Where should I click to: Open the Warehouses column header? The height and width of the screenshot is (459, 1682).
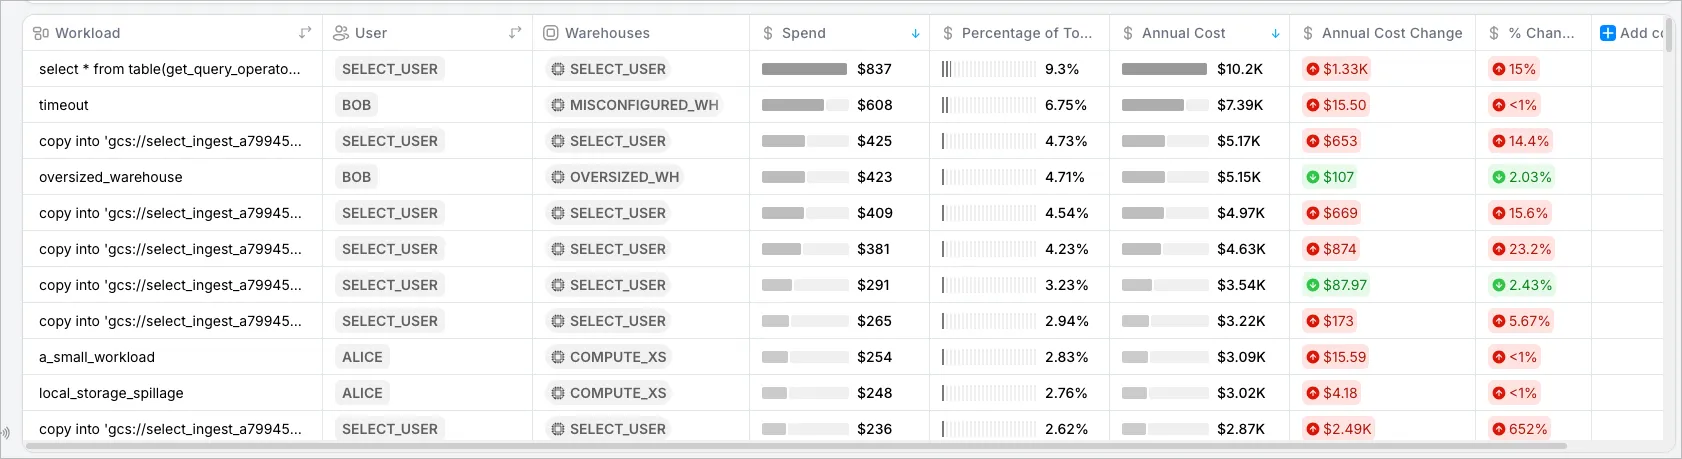click(607, 33)
